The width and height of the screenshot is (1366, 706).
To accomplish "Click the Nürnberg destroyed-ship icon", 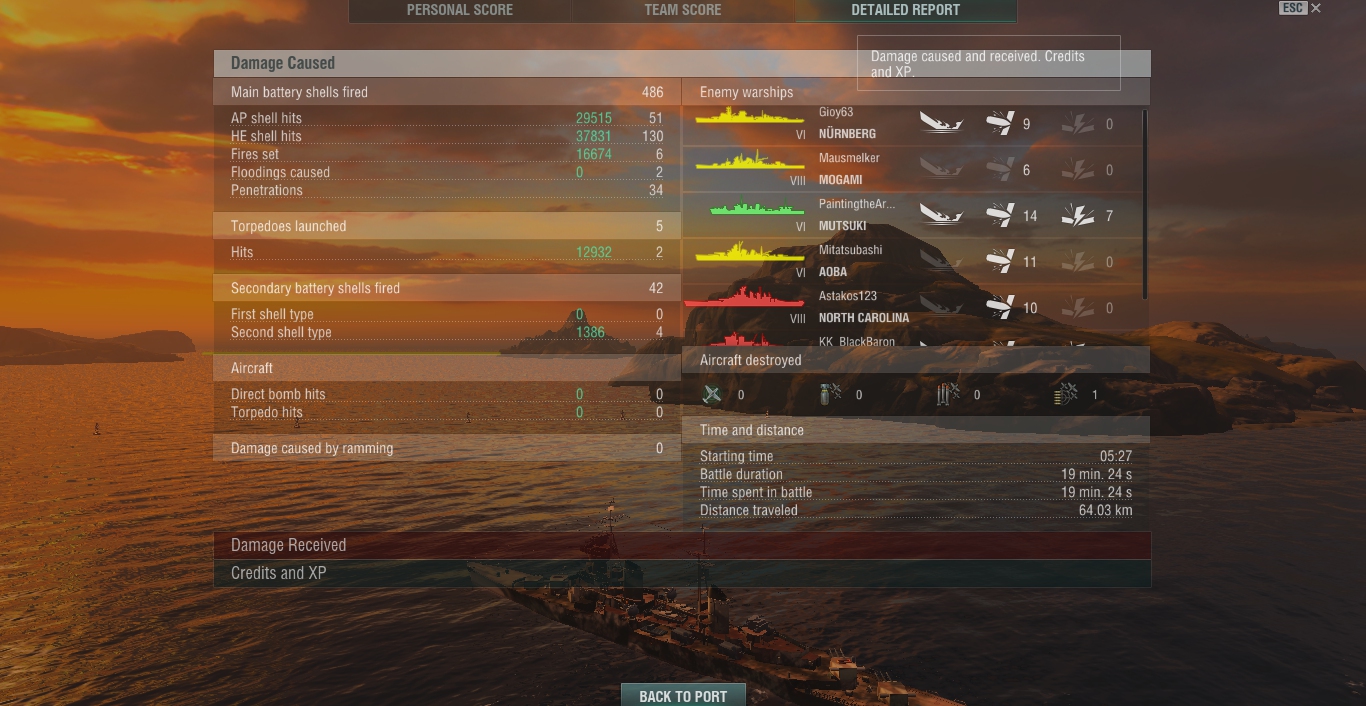I will [941, 124].
